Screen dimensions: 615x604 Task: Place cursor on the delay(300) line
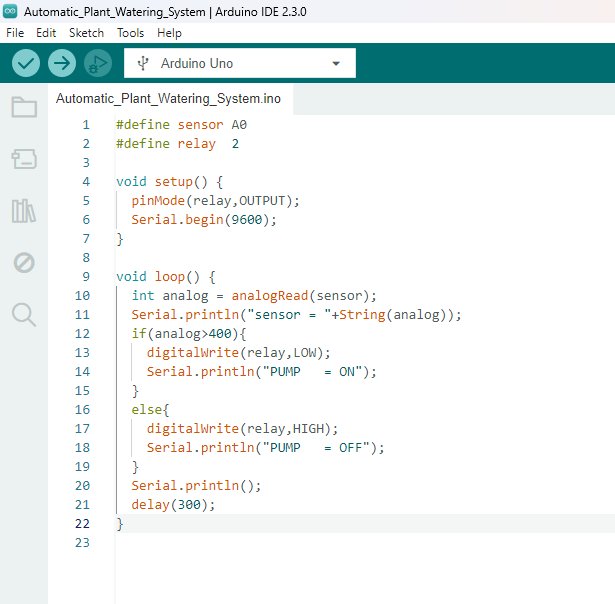(172, 504)
